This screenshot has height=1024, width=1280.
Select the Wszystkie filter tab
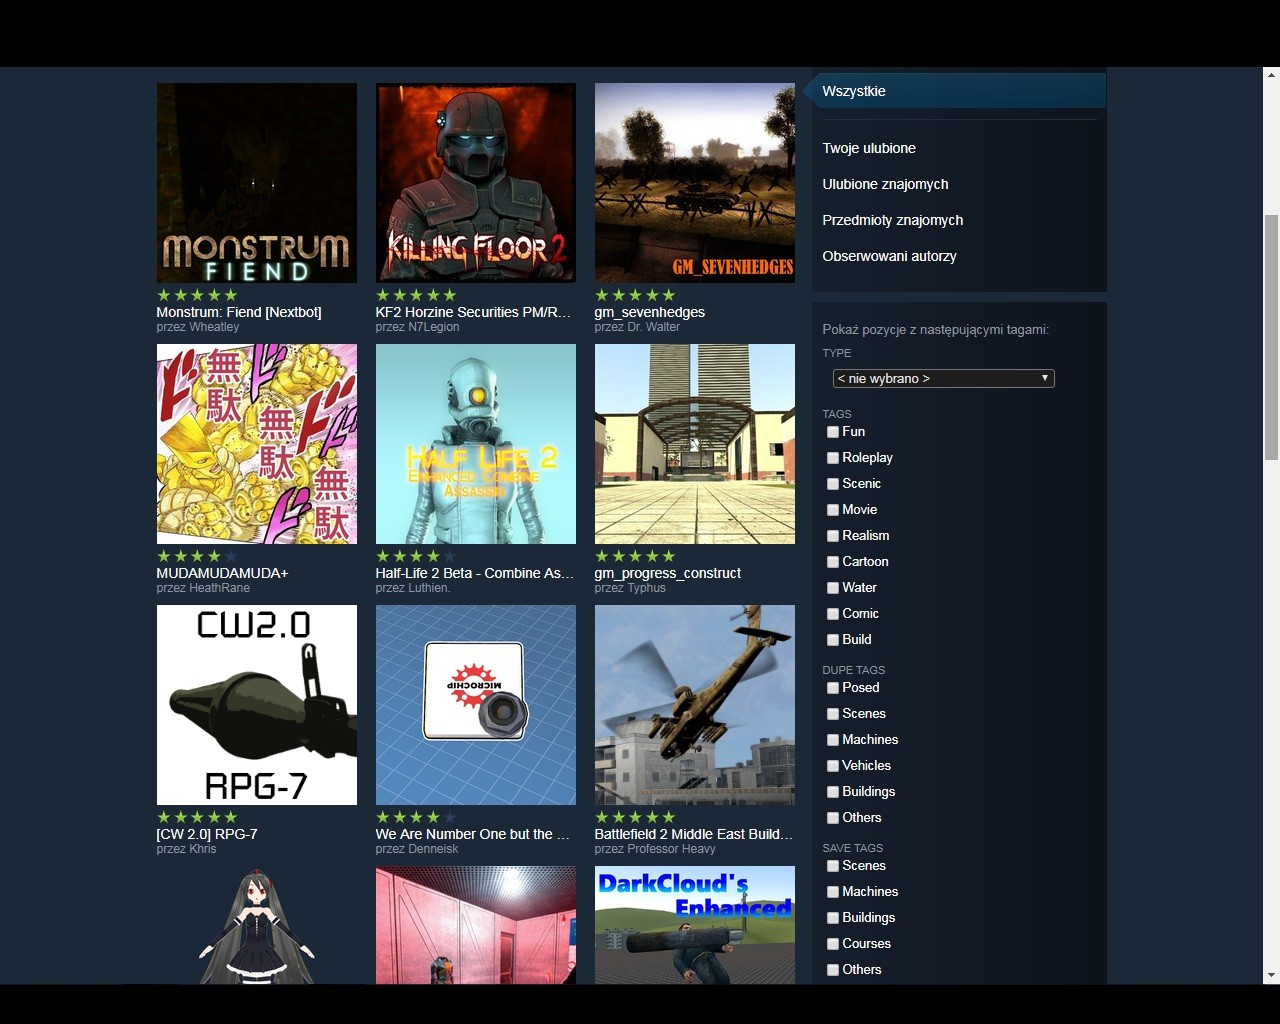958,91
